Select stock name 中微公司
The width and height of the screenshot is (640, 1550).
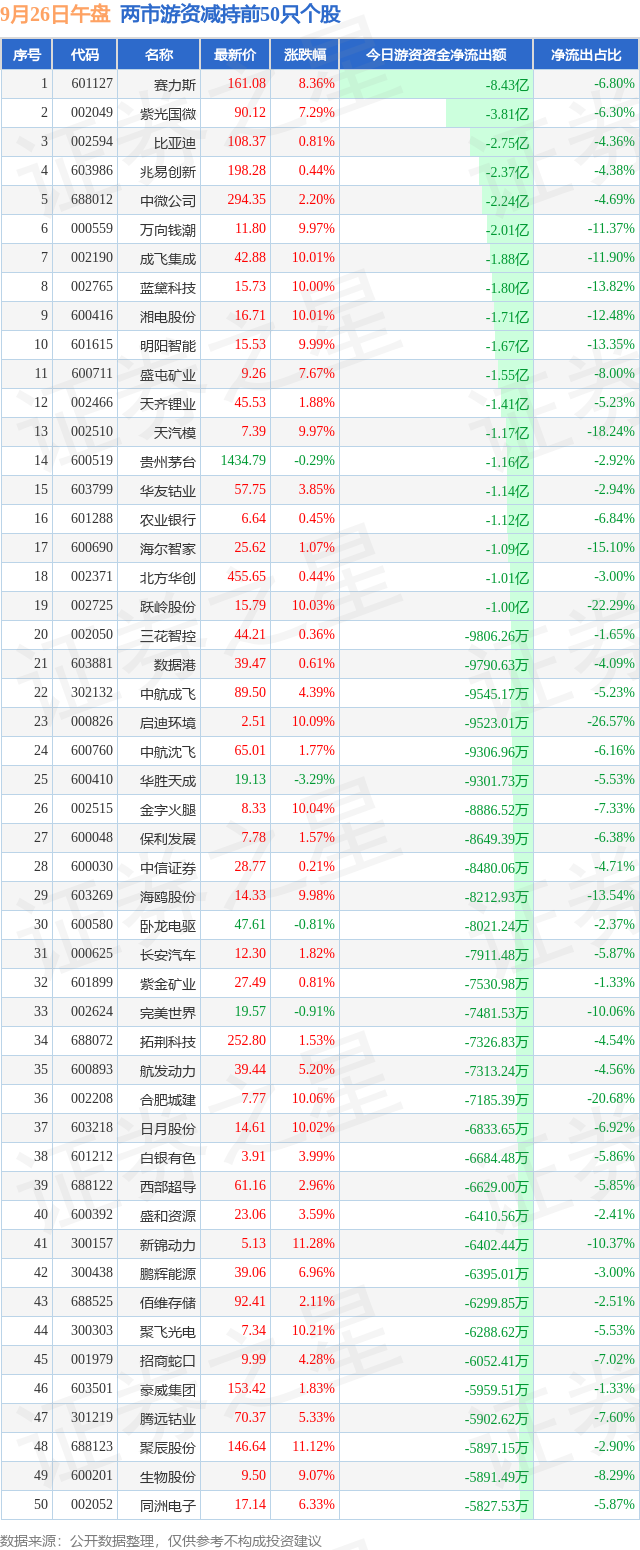click(x=168, y=200)
